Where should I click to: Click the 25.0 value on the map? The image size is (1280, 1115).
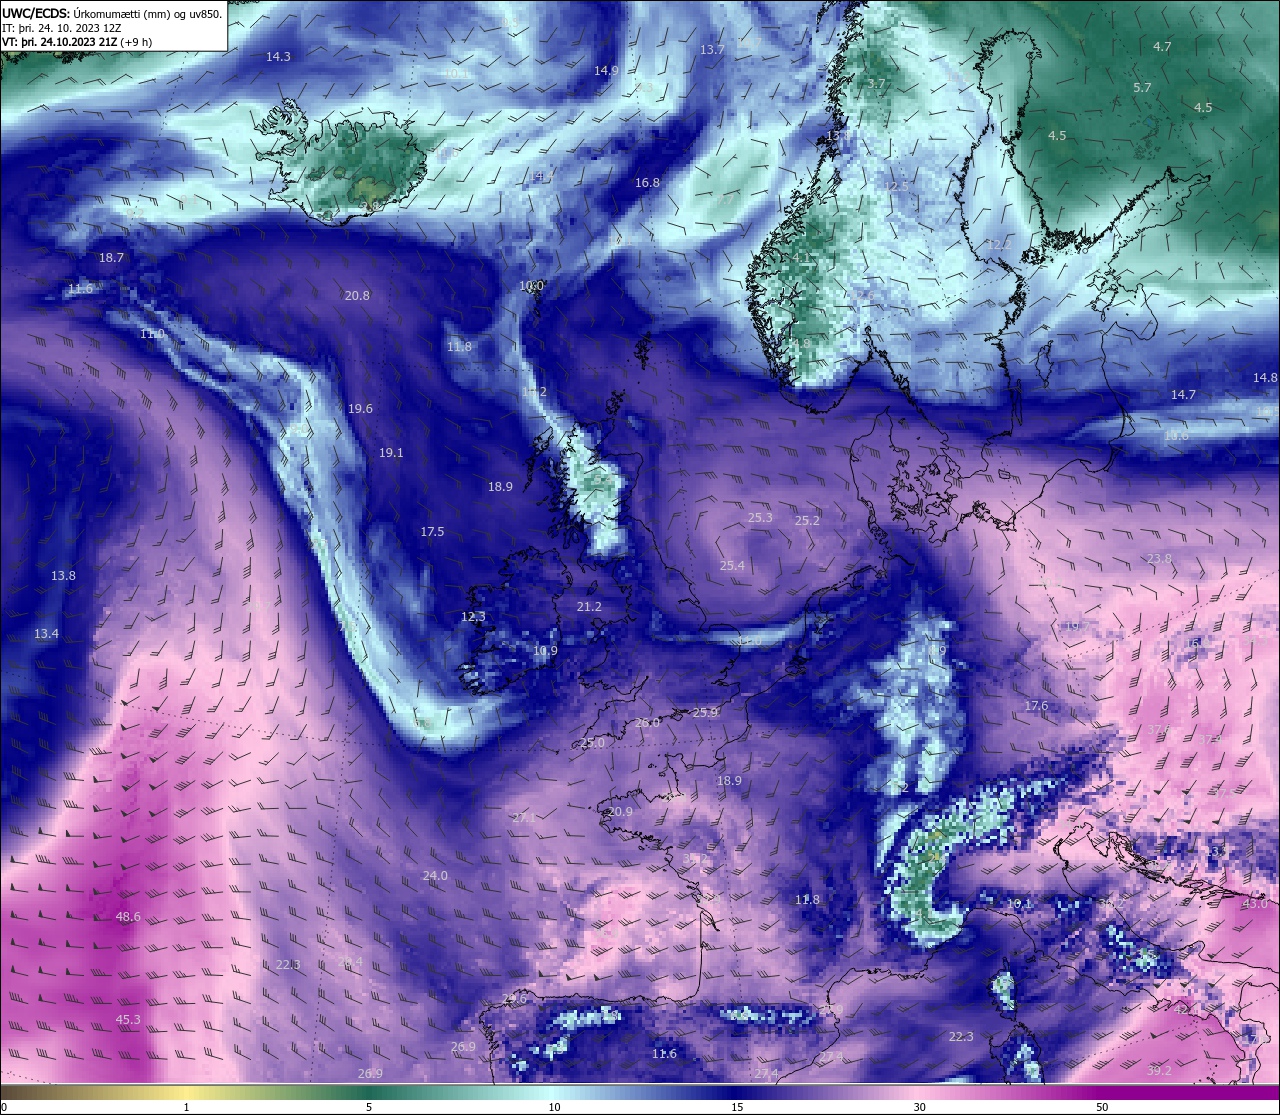pos(592,744)
